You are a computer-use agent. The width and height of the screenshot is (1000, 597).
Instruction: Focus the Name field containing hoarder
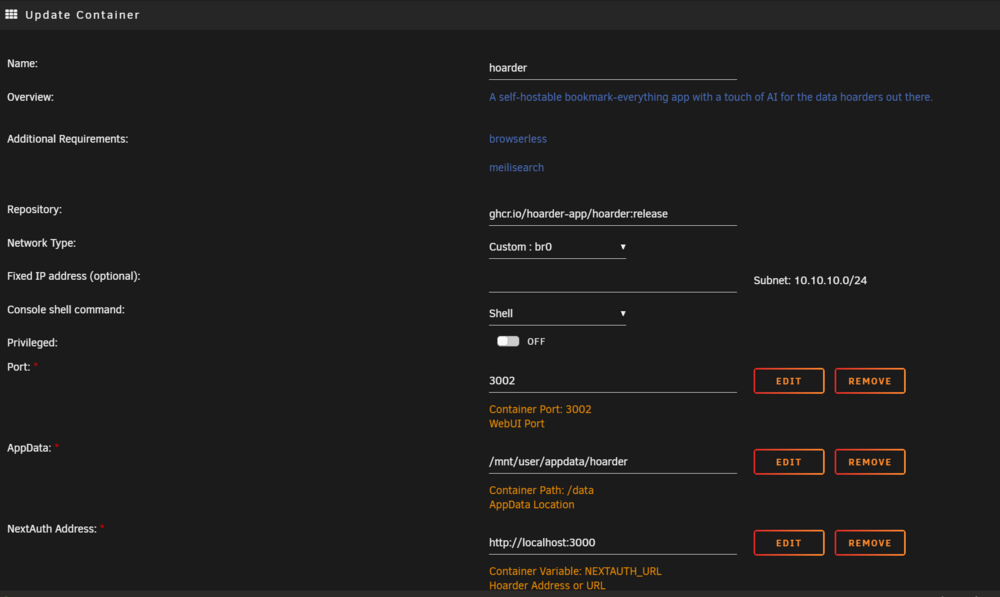612,68
